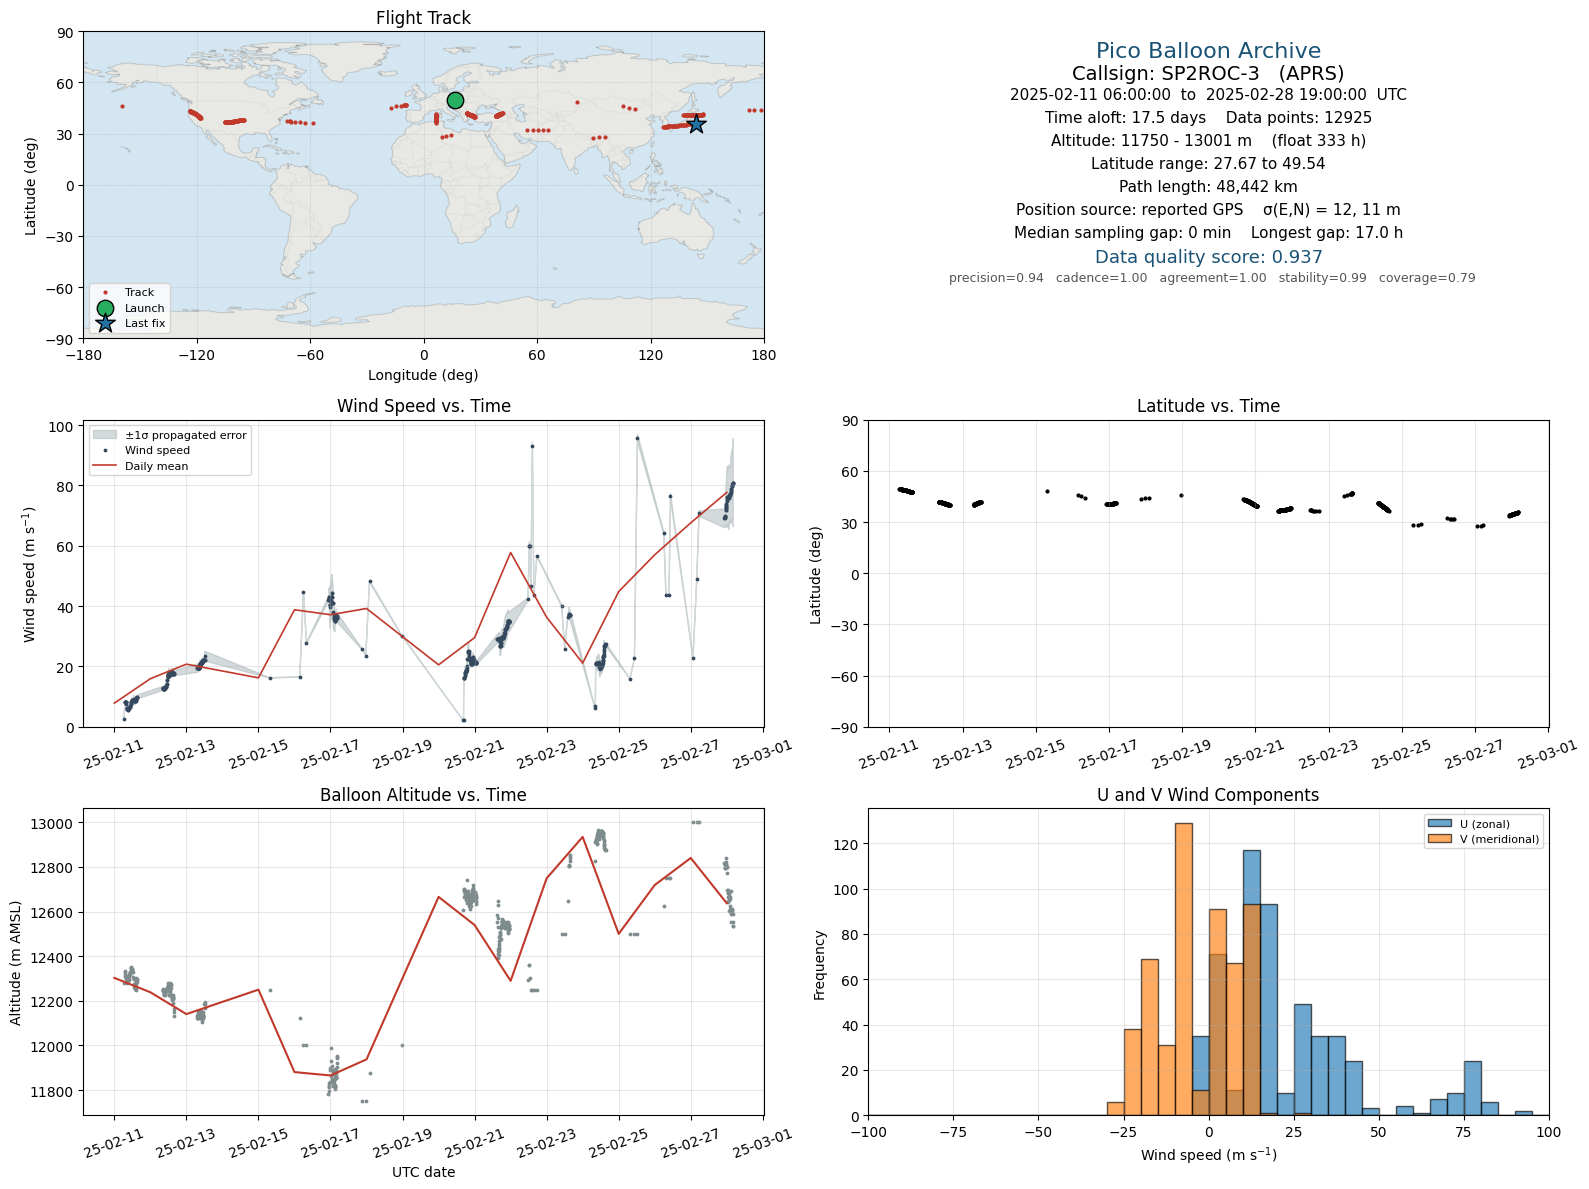Click the '11800' altitude tick label
1589x1189 pixels.
point(54,1092)
